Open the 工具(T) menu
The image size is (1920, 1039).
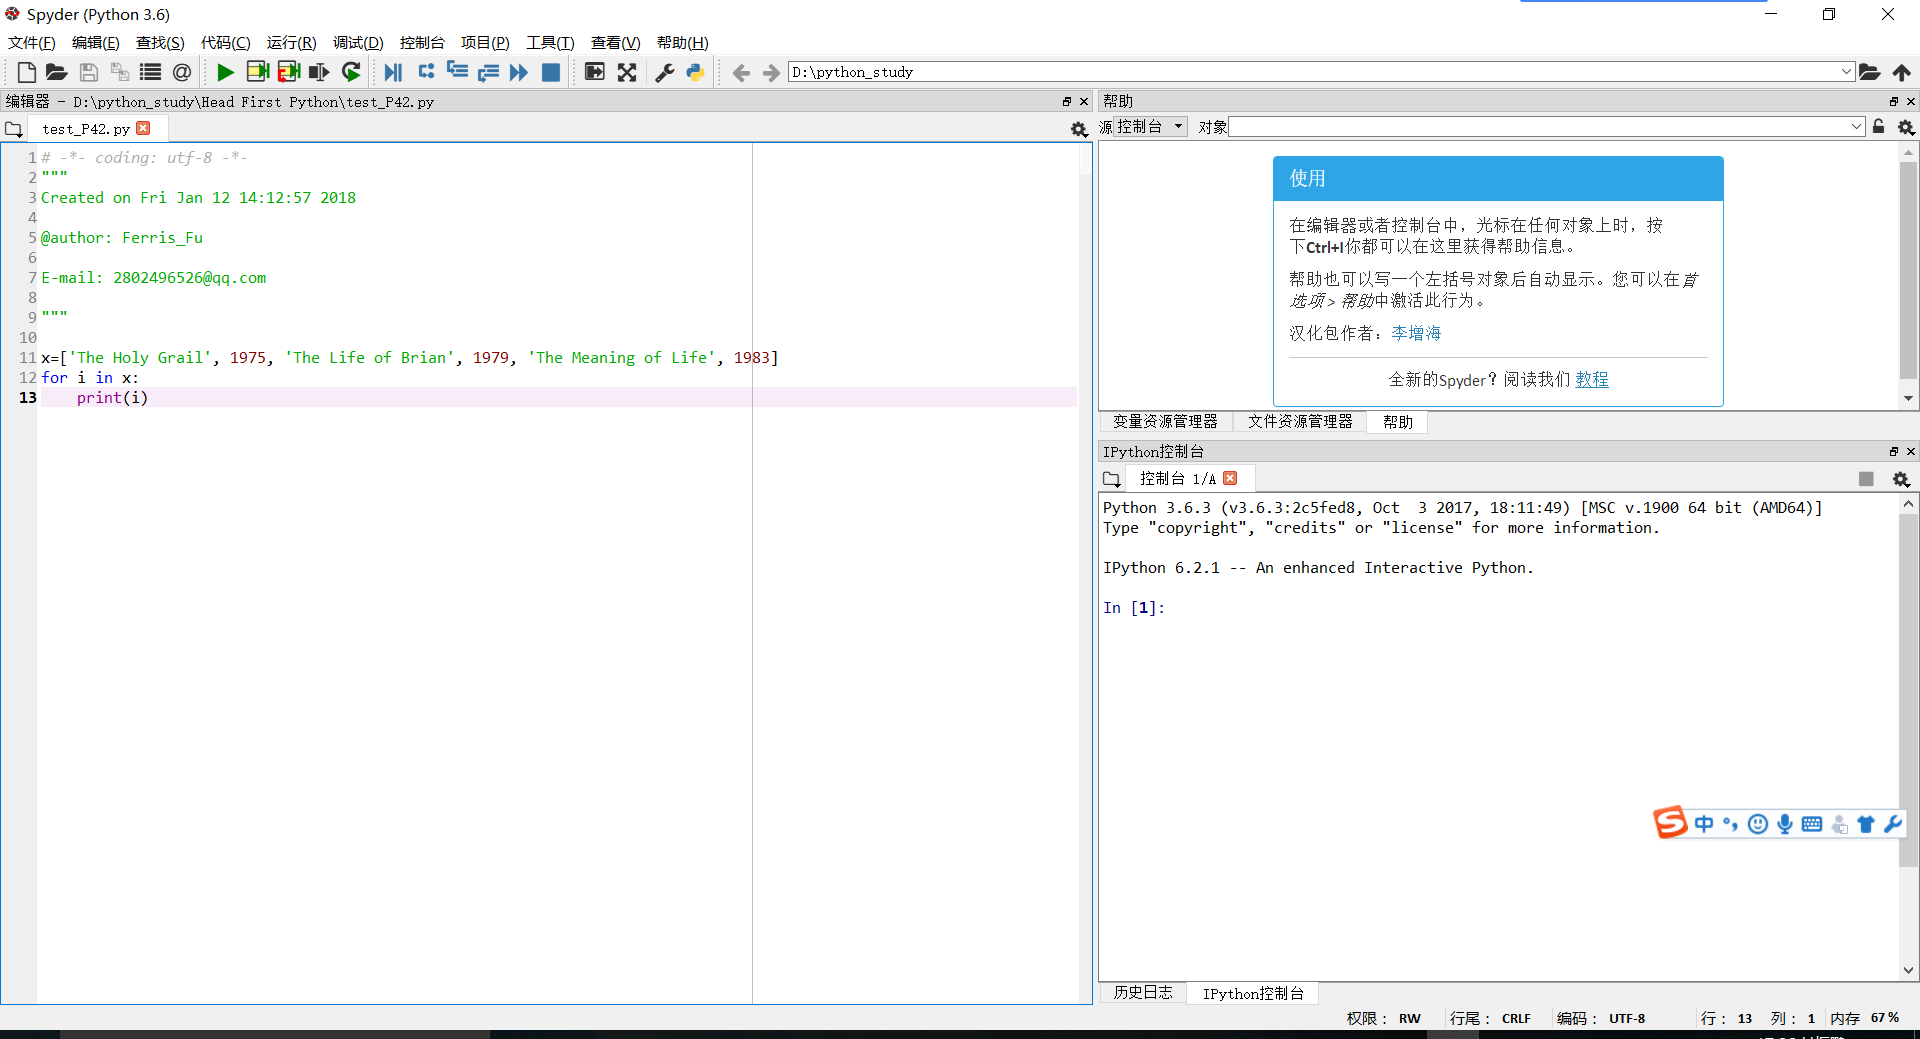(x=550, y=42)
